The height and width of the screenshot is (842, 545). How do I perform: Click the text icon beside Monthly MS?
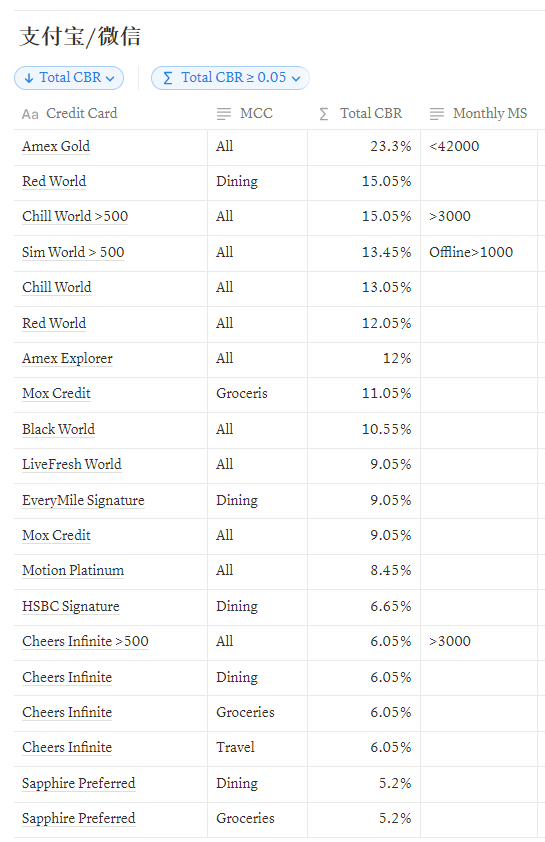(x=437, y=114)
